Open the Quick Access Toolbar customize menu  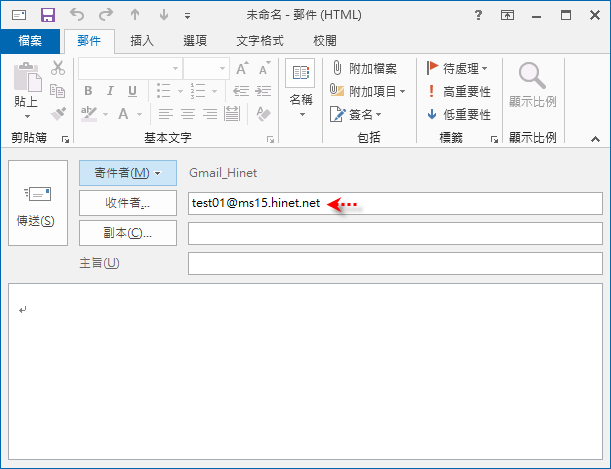187,16
